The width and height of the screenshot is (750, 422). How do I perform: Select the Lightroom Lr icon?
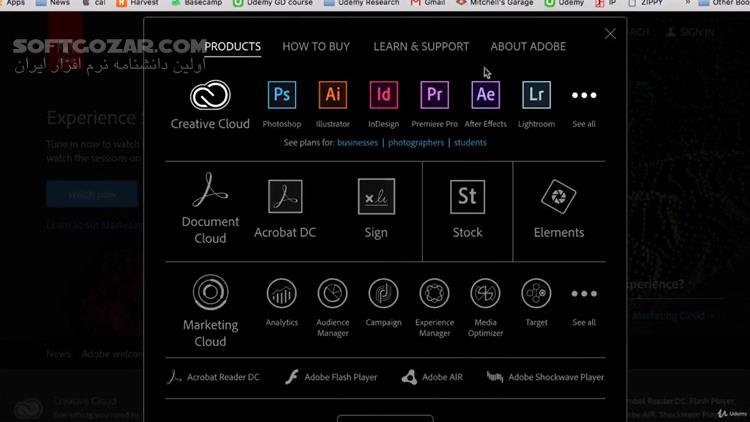click(536, 95)
